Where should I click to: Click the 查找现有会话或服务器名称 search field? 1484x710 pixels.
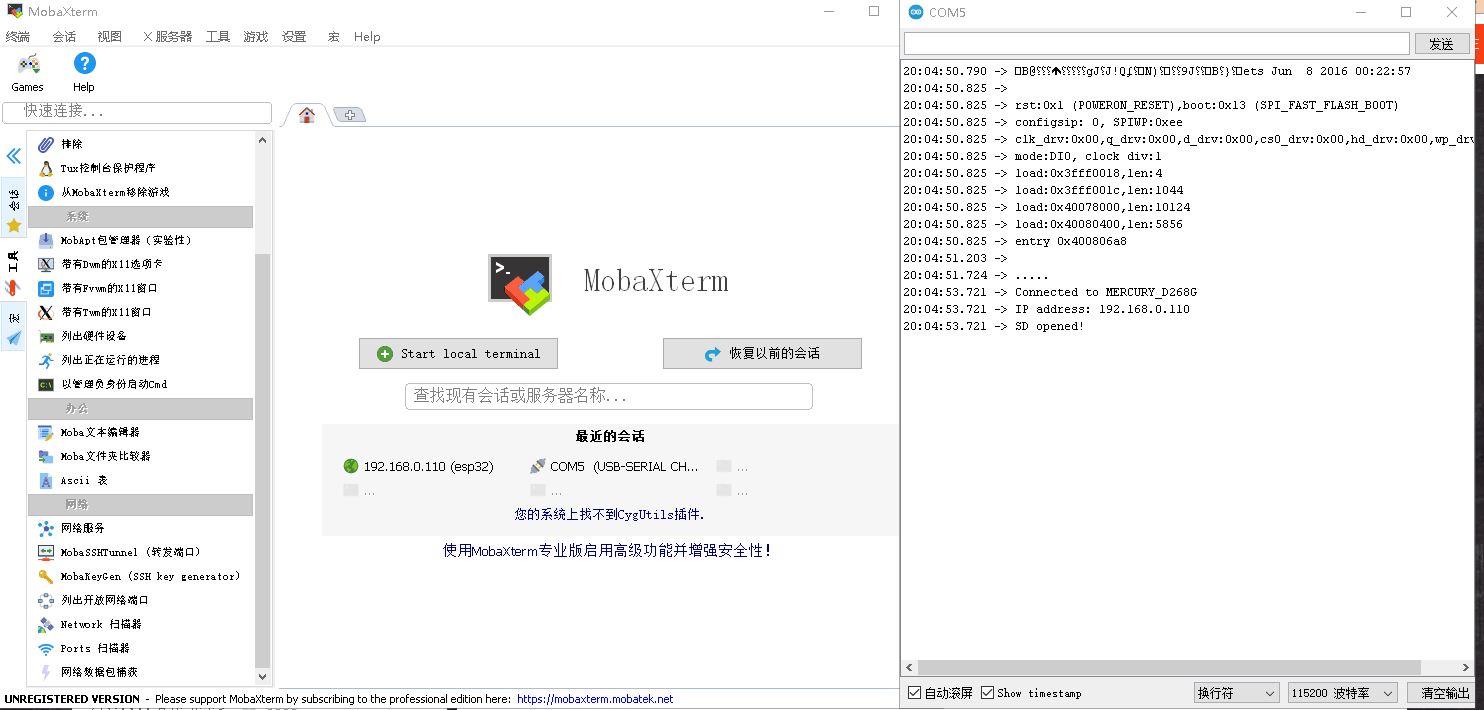pyautogui.click(x=609, y=396)
